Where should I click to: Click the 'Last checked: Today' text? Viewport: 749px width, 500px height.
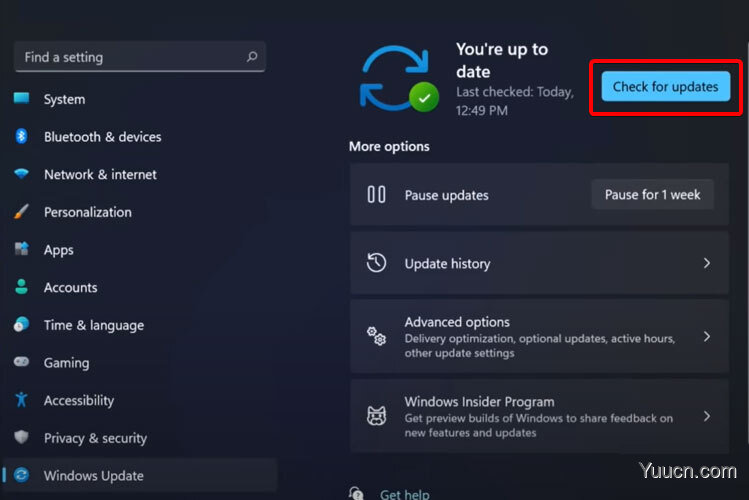pyautogui.click(x=515, y=101)
